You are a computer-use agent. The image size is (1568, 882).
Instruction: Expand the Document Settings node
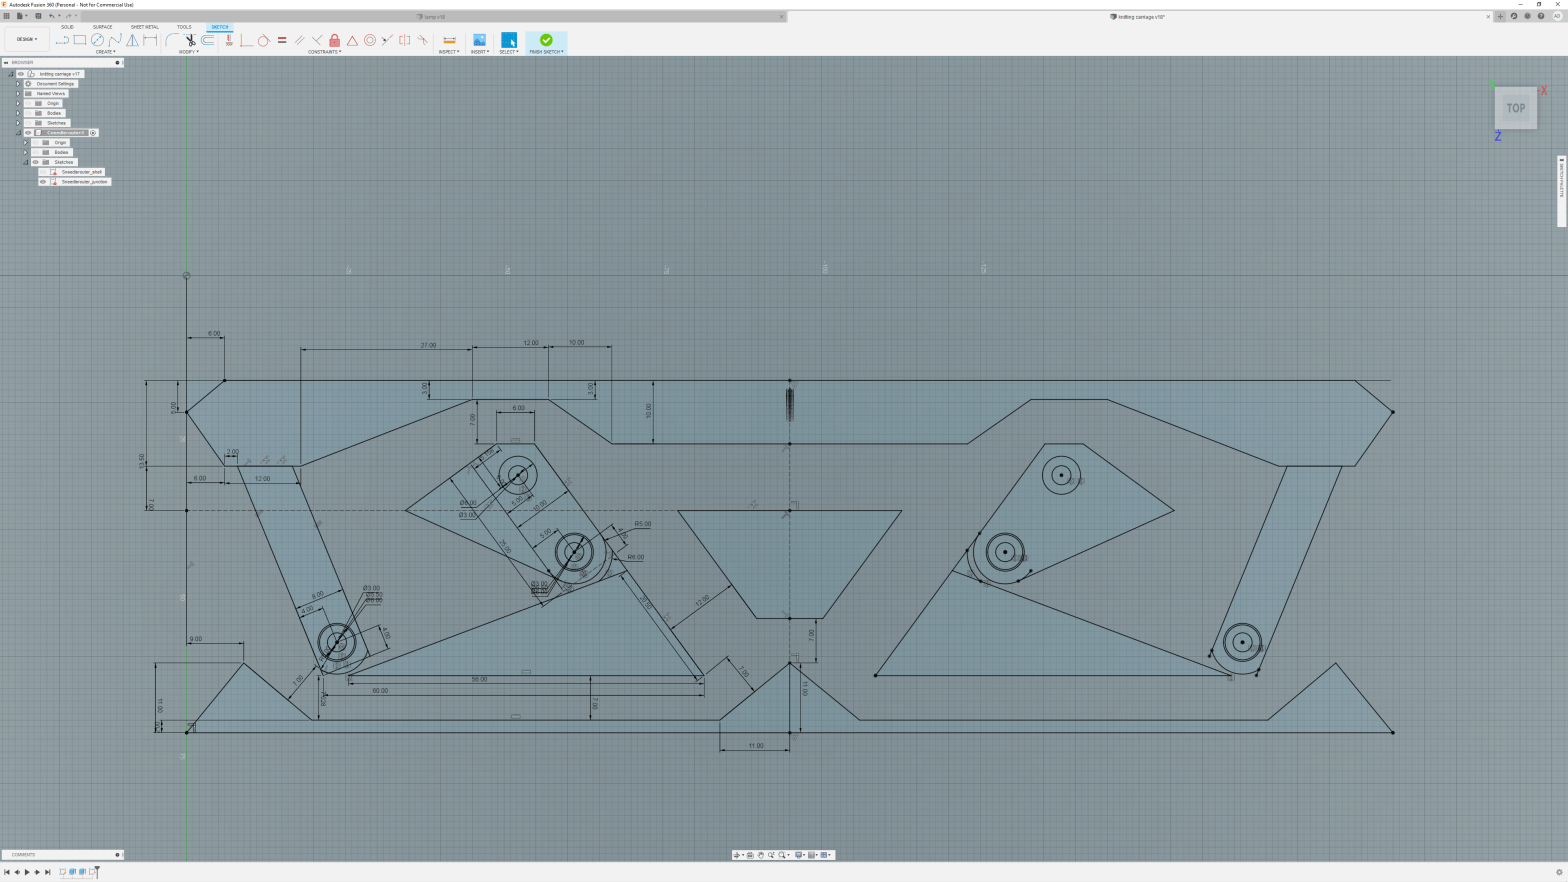18,84
